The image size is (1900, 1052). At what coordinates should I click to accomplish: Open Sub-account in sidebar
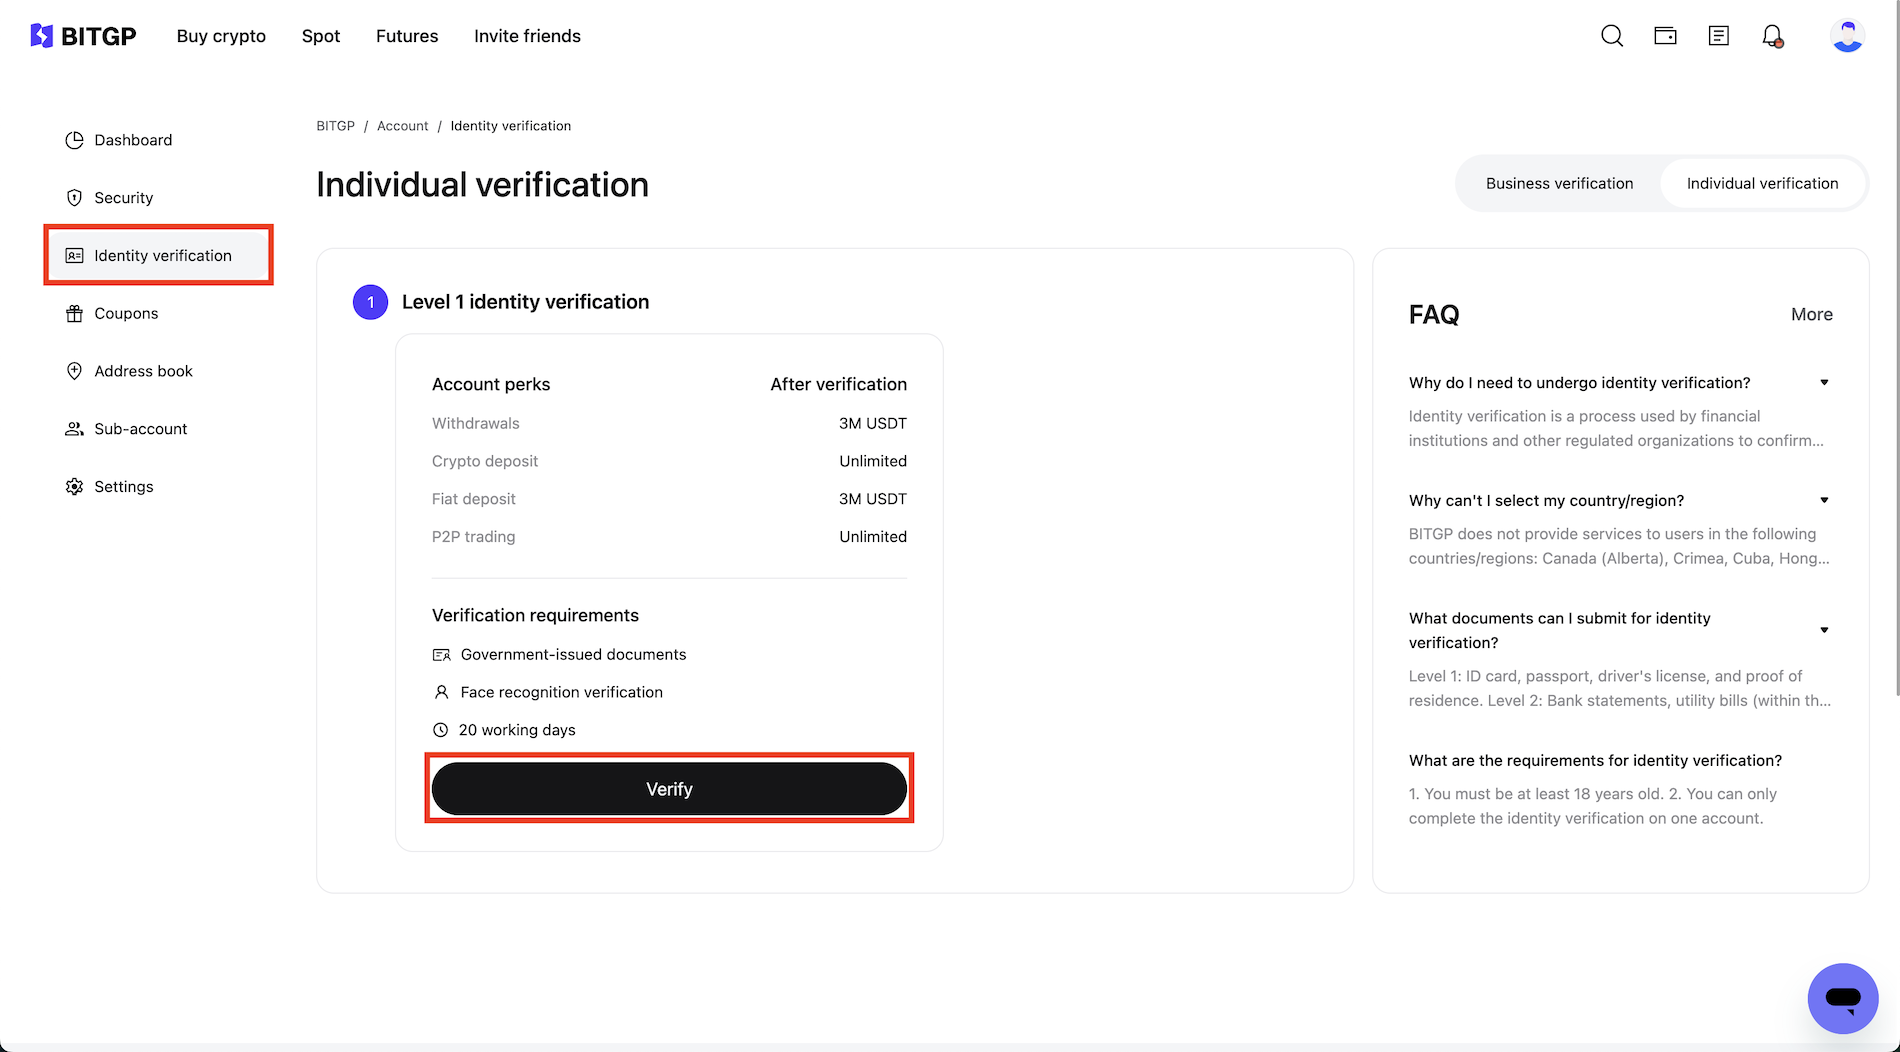pyautogui.click(x=158, y=429)
